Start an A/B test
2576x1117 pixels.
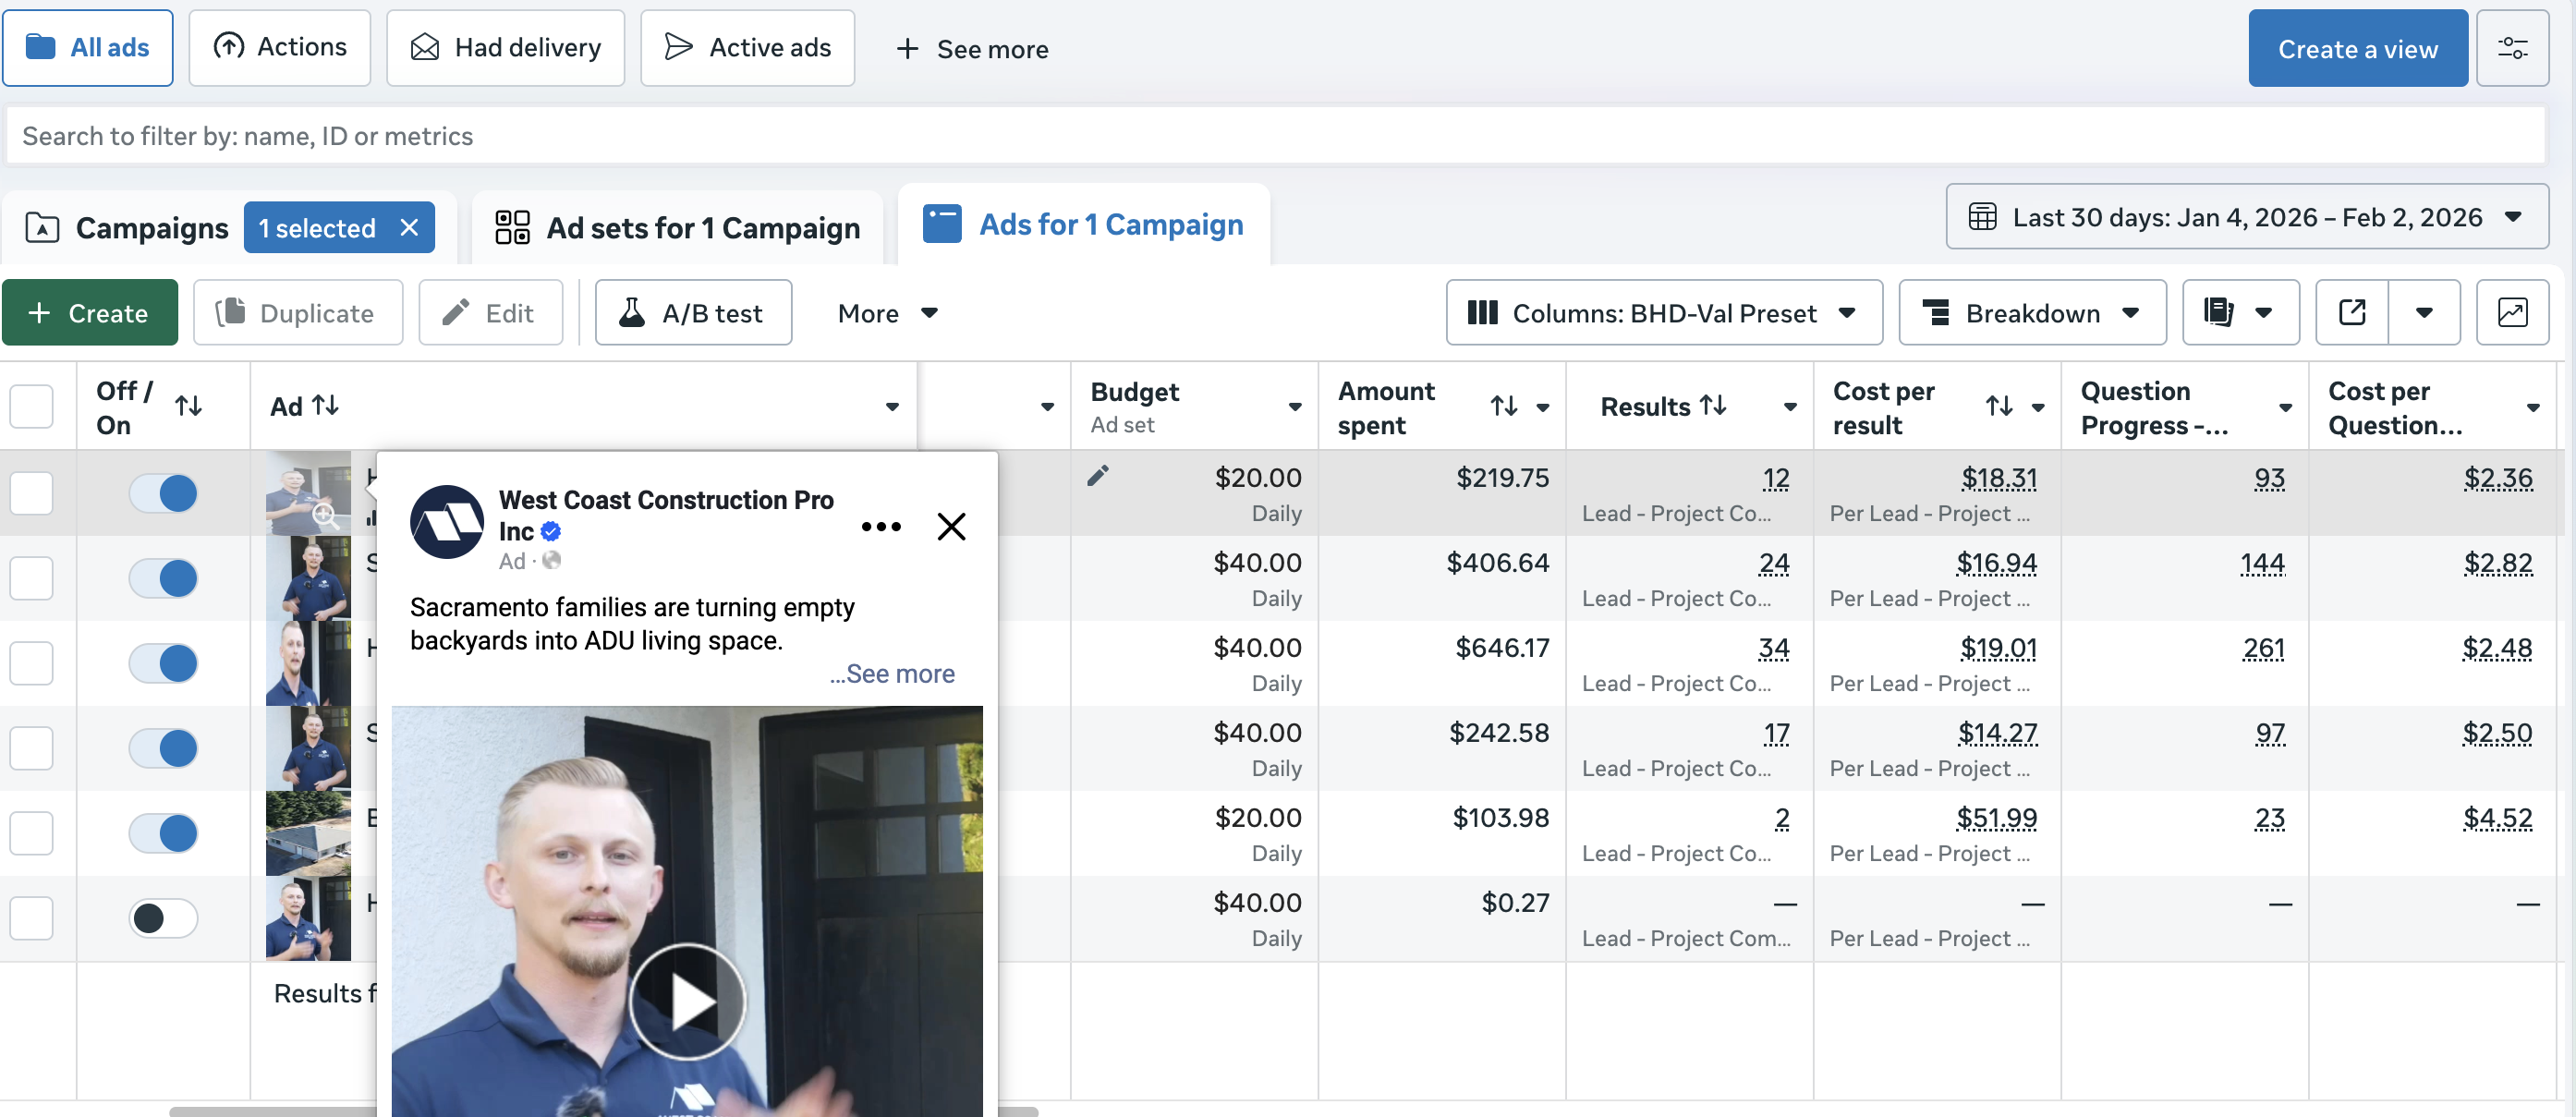[693, 313]
